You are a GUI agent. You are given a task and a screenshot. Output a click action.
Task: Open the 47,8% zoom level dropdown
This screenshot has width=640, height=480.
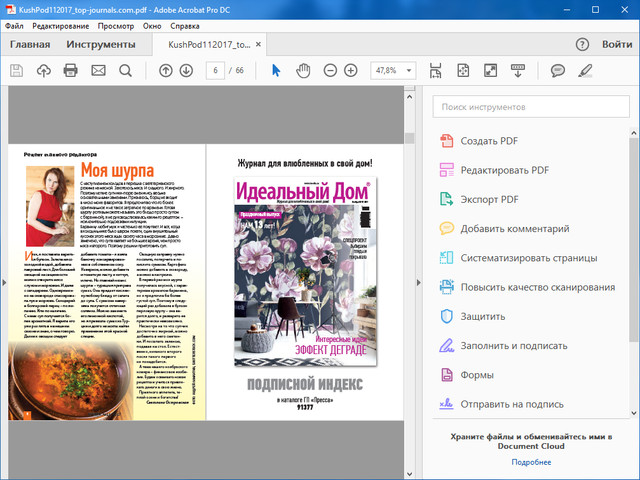tap(393, 70)
